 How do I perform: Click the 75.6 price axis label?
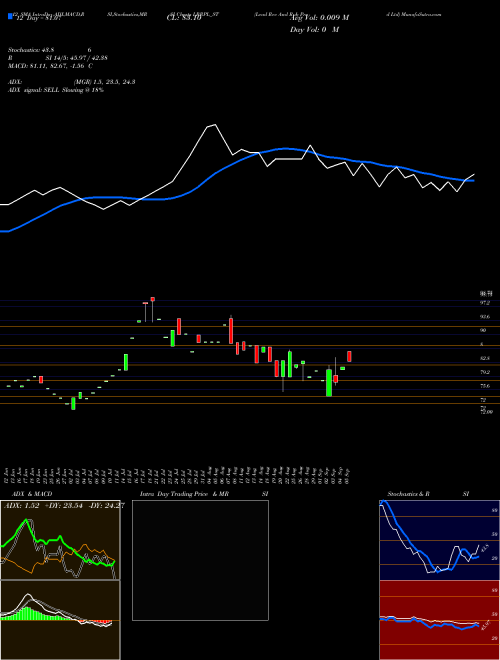click(x=485, y=386)
